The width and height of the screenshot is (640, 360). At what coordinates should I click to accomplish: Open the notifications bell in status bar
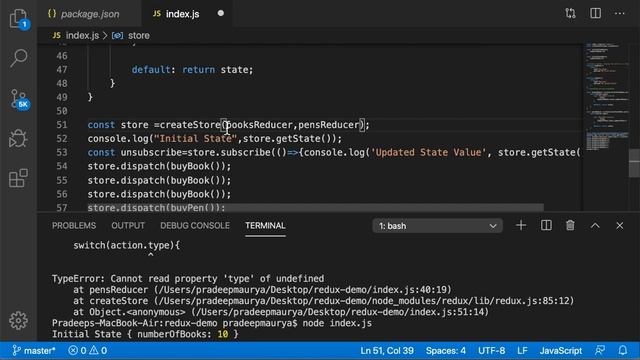622,350
